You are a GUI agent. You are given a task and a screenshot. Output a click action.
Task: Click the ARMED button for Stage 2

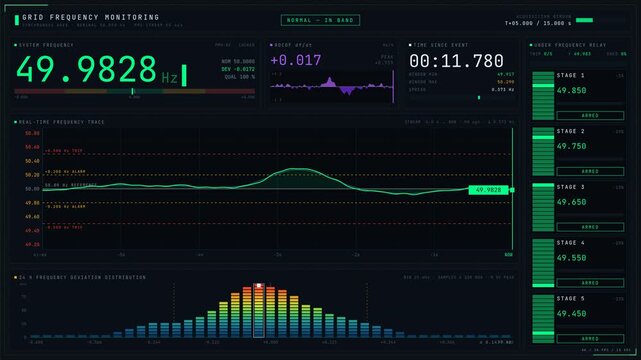pos(590,171)
